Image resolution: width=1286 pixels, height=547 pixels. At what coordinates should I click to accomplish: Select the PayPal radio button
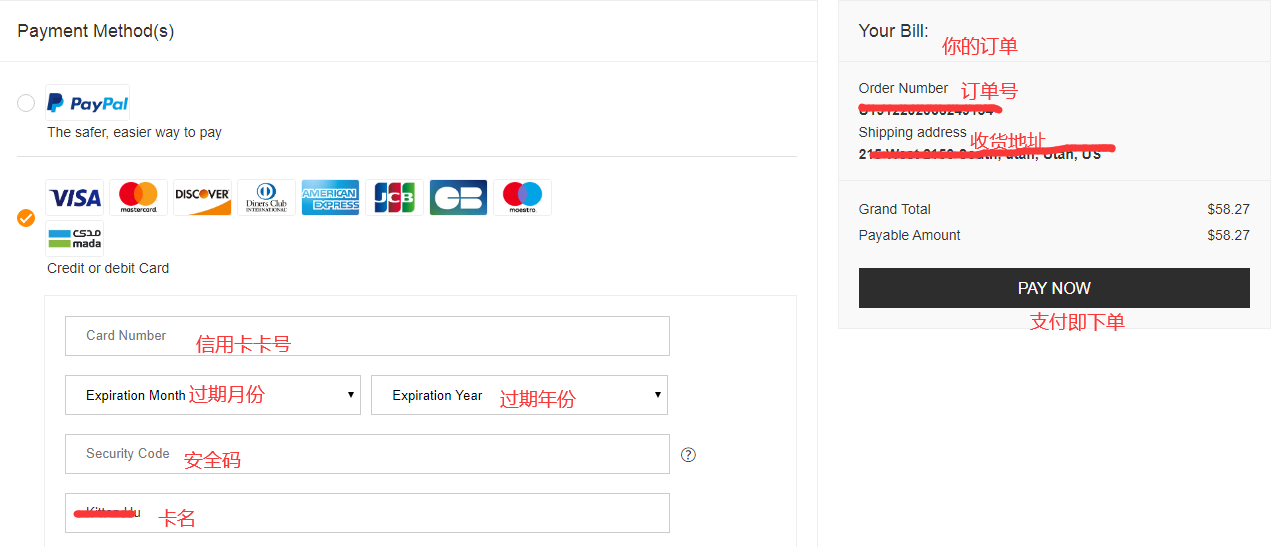pos(26,103)
